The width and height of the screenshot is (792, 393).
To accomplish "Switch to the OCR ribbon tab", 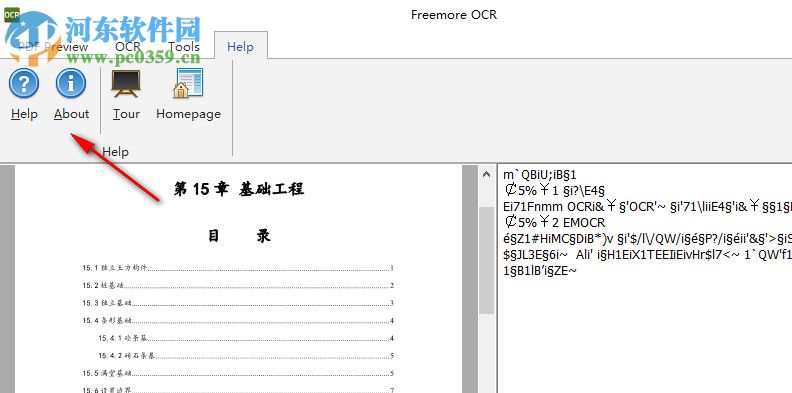I will (128, 47).
